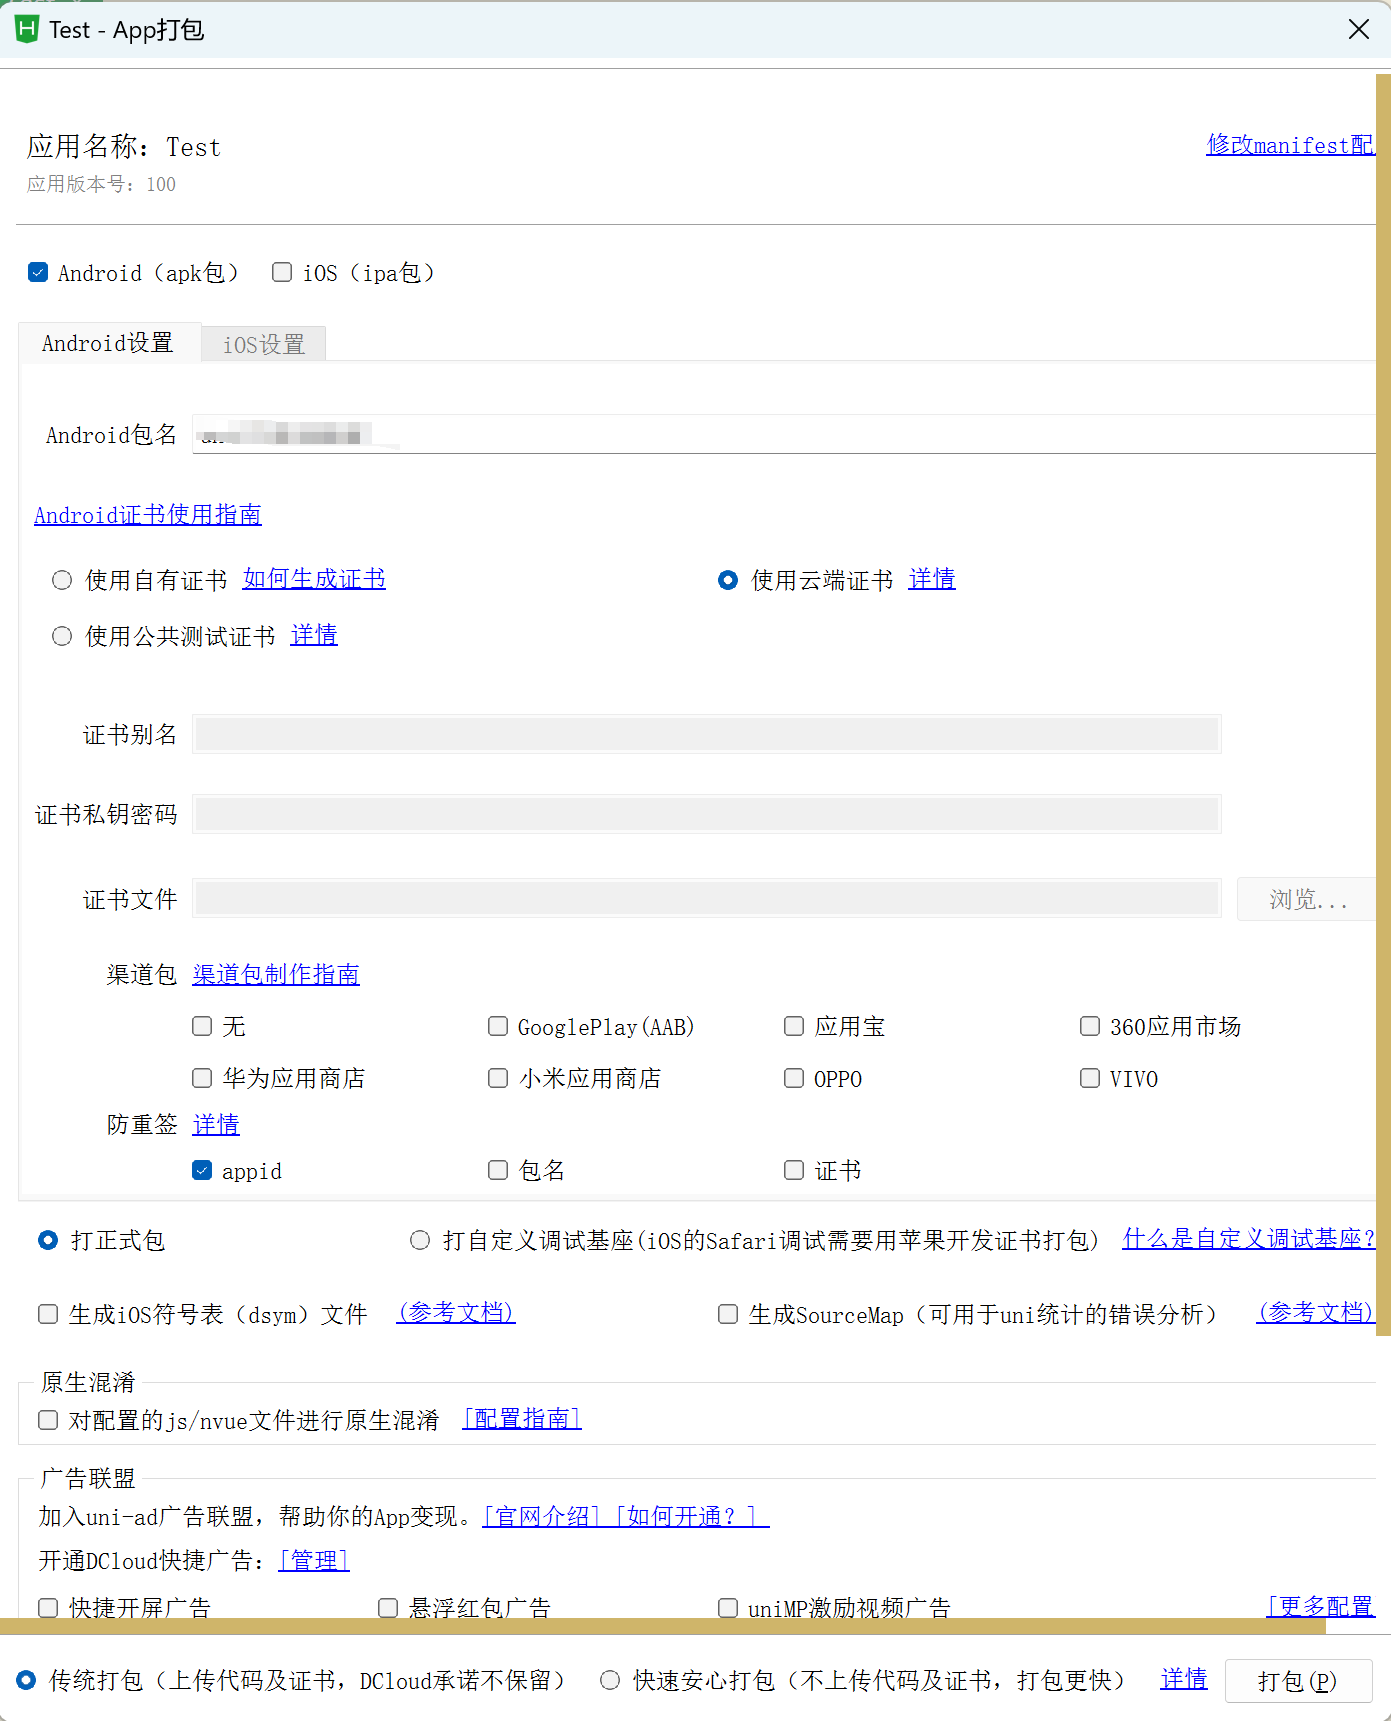Click the vertical scrollbar on the right
The image size is (1391, 1721).
point(1383,700)
